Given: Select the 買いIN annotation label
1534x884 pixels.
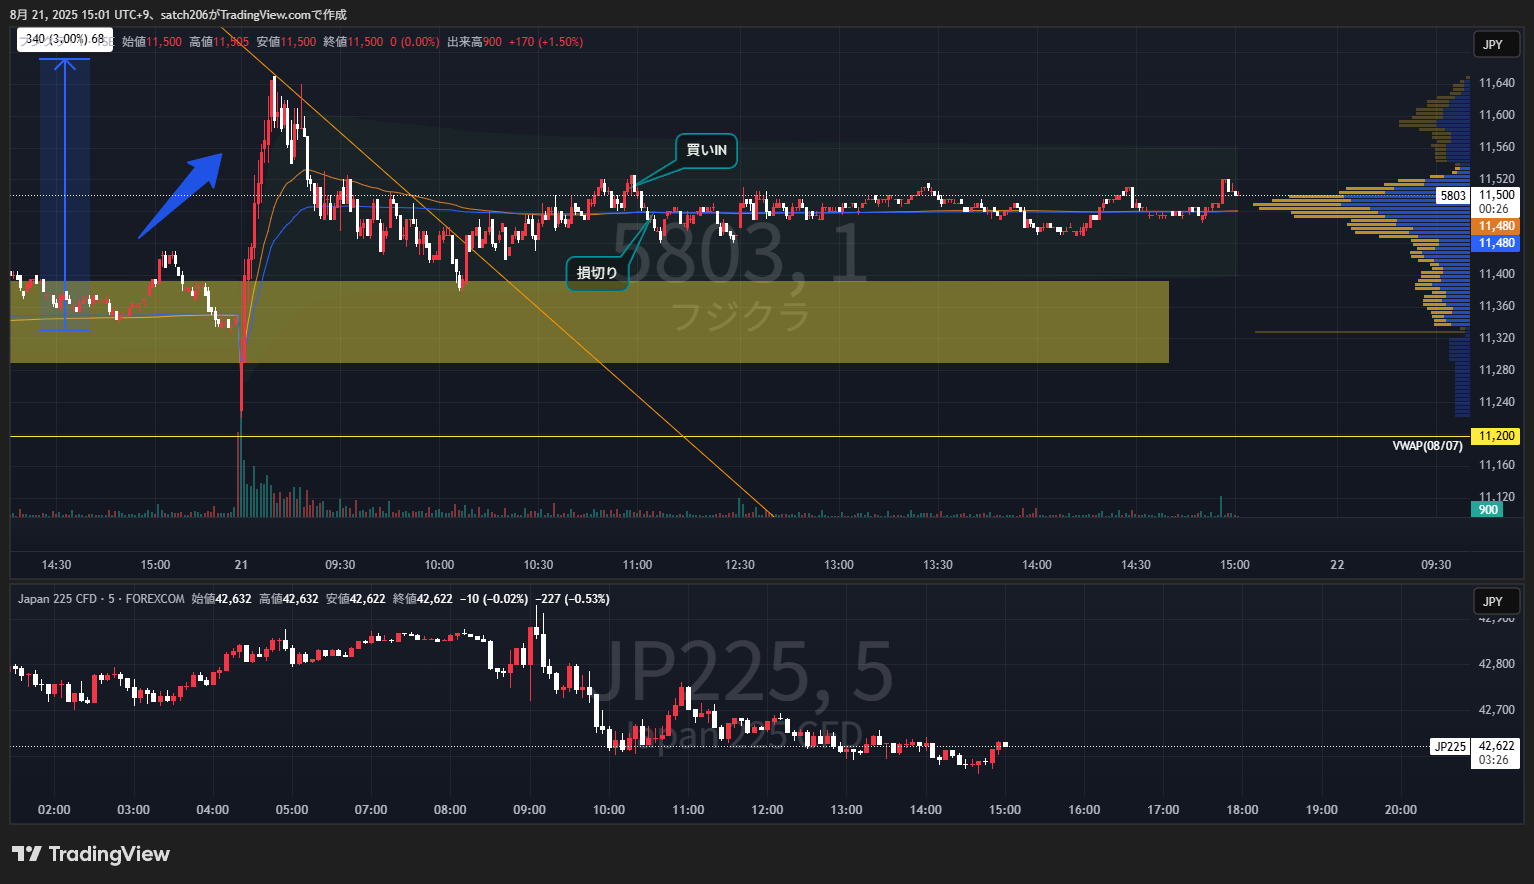Looking at the screenshot, I should click(x=706, y=151).
